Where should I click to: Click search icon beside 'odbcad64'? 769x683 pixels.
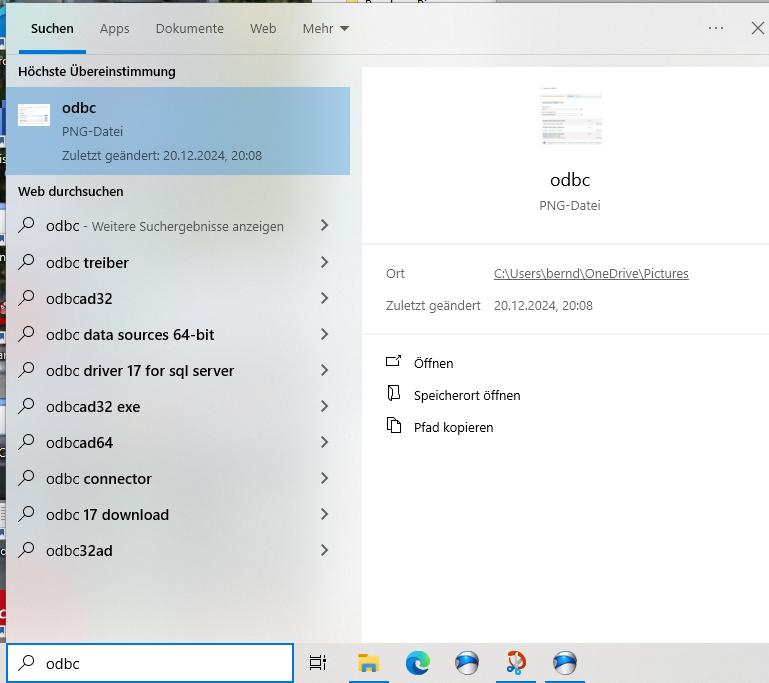click(x=26, y=442)
